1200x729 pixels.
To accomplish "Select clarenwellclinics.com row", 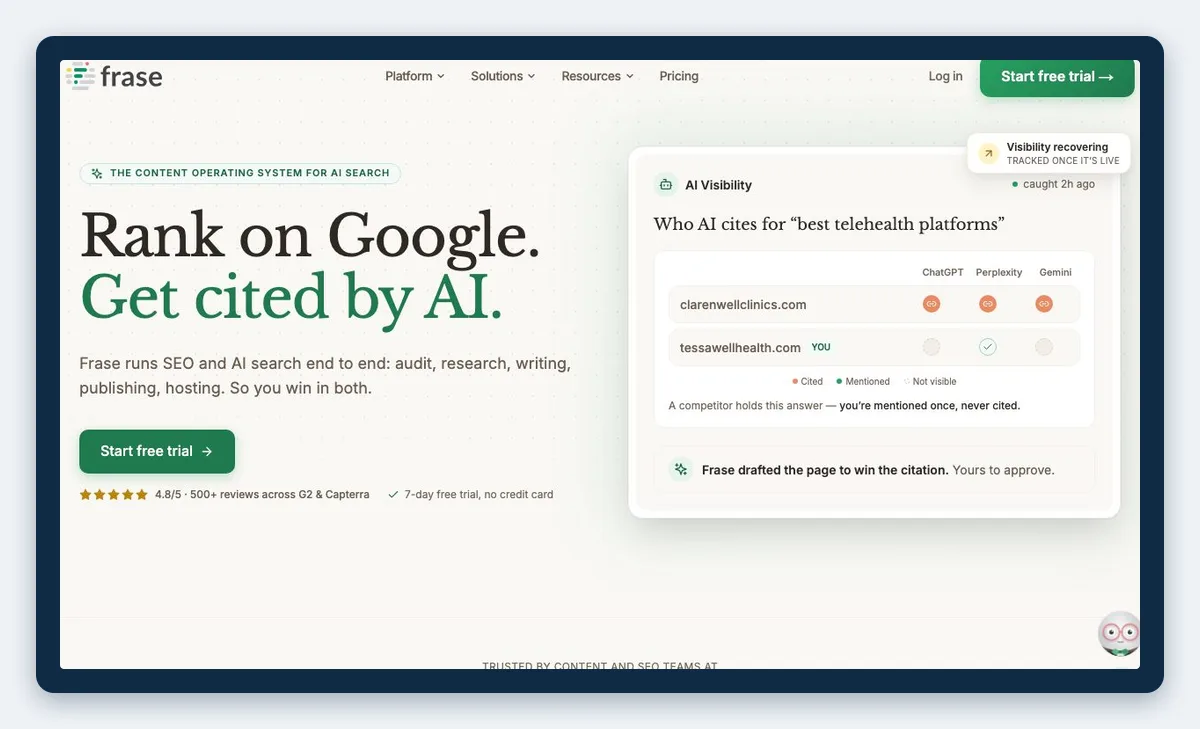I will point(874,304).
